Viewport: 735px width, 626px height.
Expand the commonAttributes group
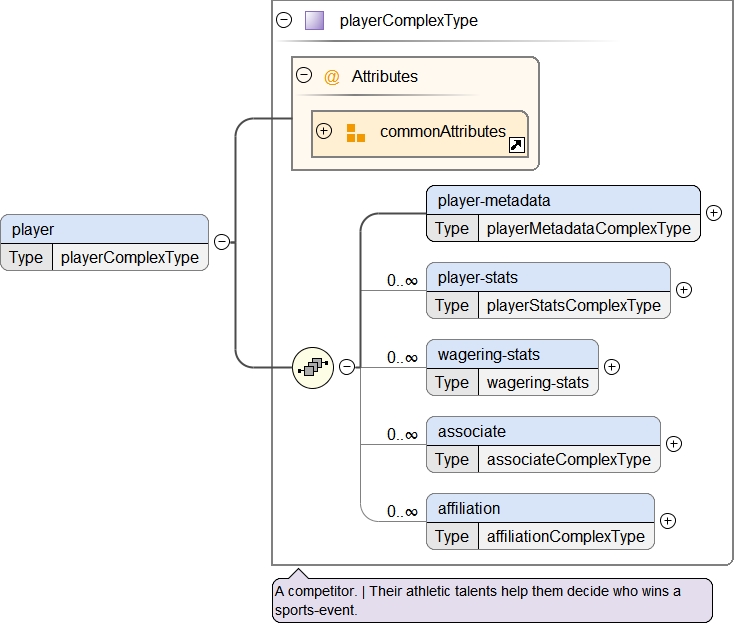tap(324, 131)
